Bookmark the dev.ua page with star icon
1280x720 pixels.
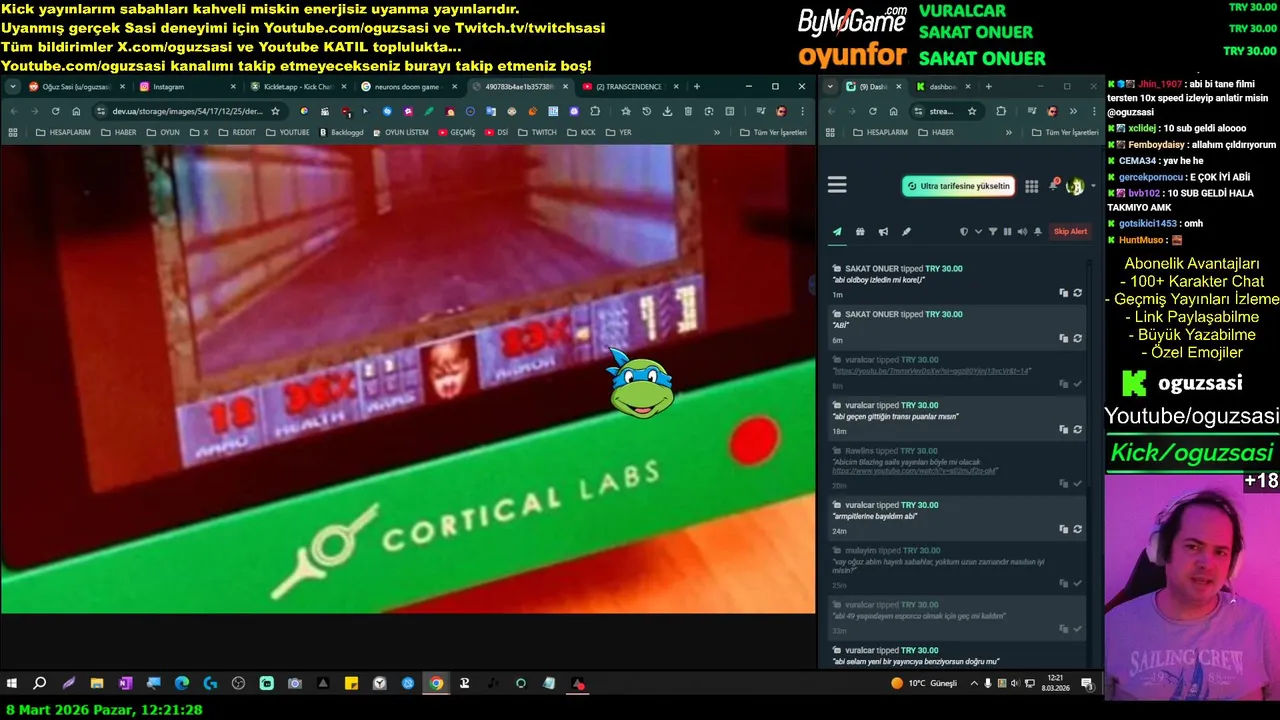(275, 111)
